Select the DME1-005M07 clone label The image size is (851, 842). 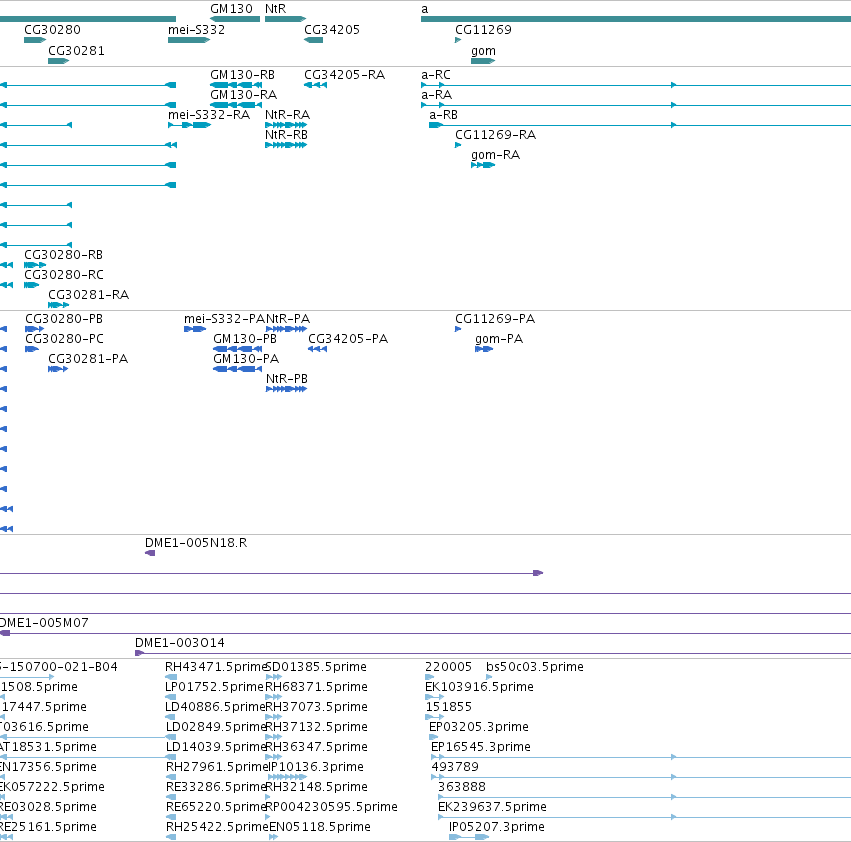tap(44, 623)
